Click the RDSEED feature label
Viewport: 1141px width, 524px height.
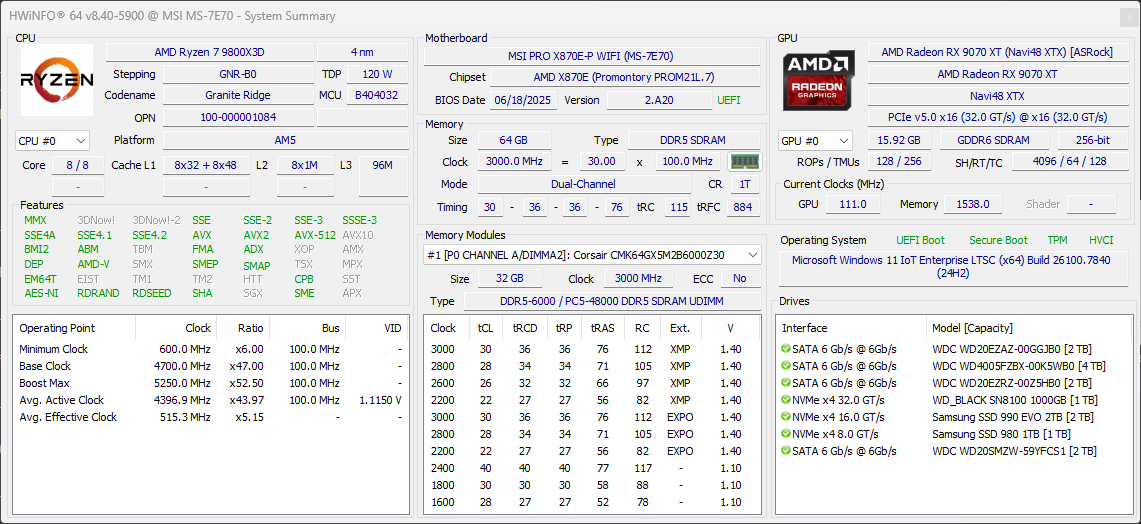(x=152, y=293)
